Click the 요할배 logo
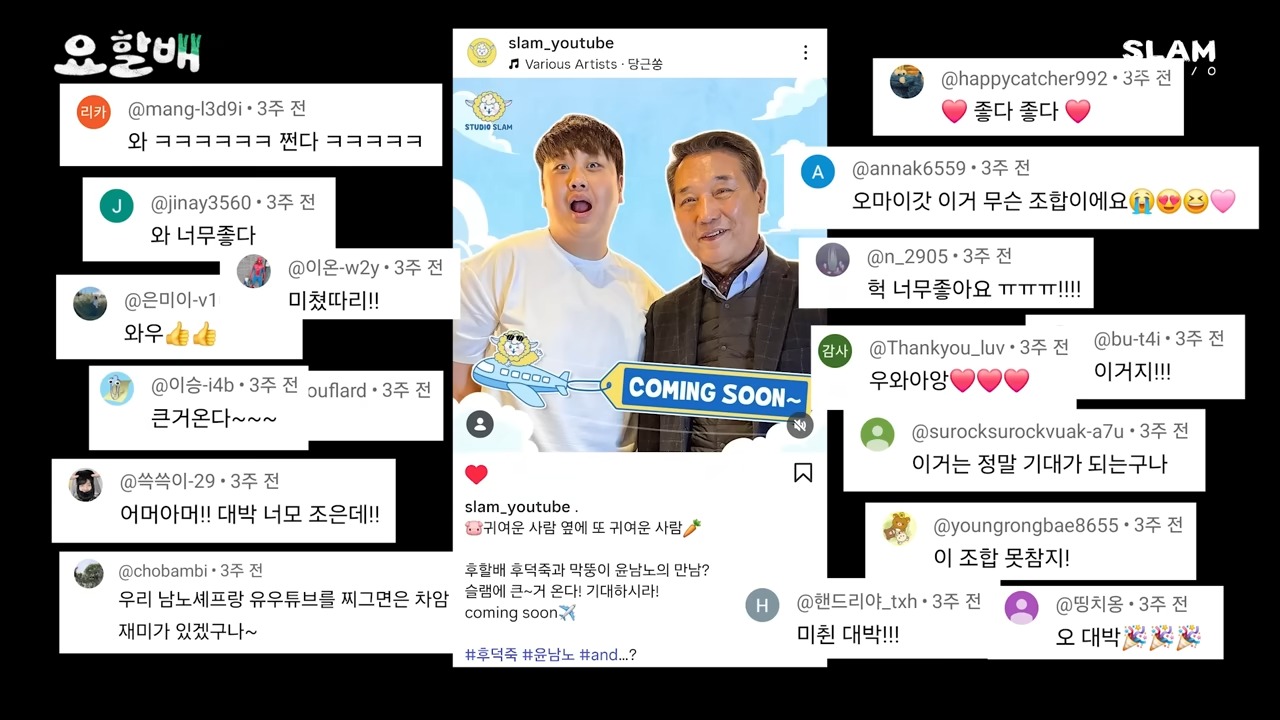The width and height of the screenshot is (1280, 720). 128,54
